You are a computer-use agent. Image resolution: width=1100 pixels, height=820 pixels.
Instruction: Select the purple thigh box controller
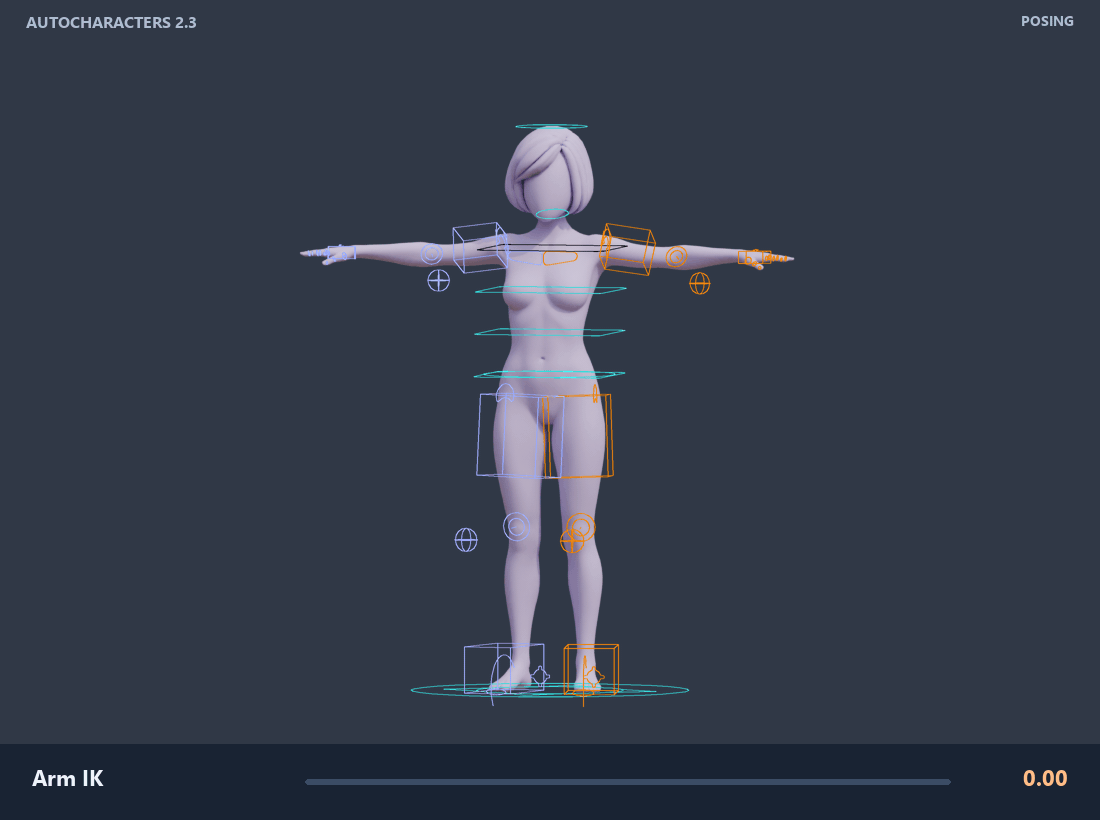pyautogui.click(x=520, y=436)
